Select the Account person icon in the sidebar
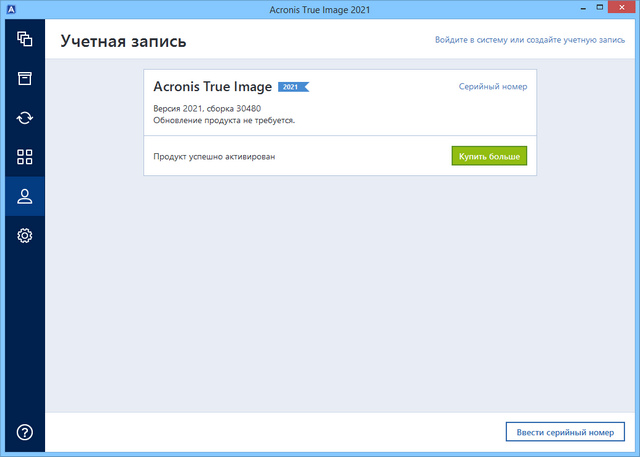This screenshot has height=457, width=640. [x=25, y=196]
